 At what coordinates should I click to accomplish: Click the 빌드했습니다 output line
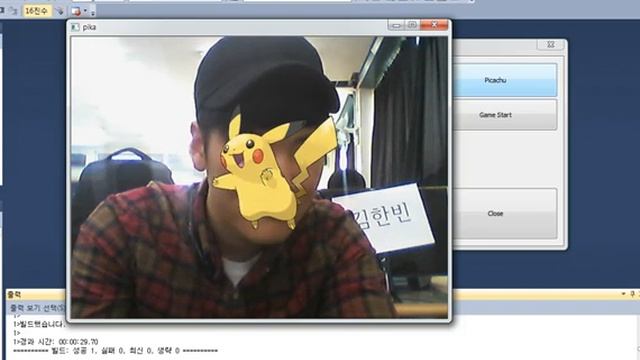coord(39,324)
